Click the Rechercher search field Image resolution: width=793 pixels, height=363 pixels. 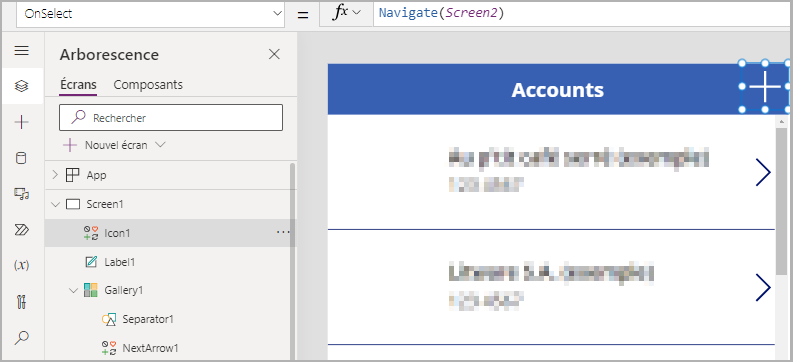click(x=171, y=118)
